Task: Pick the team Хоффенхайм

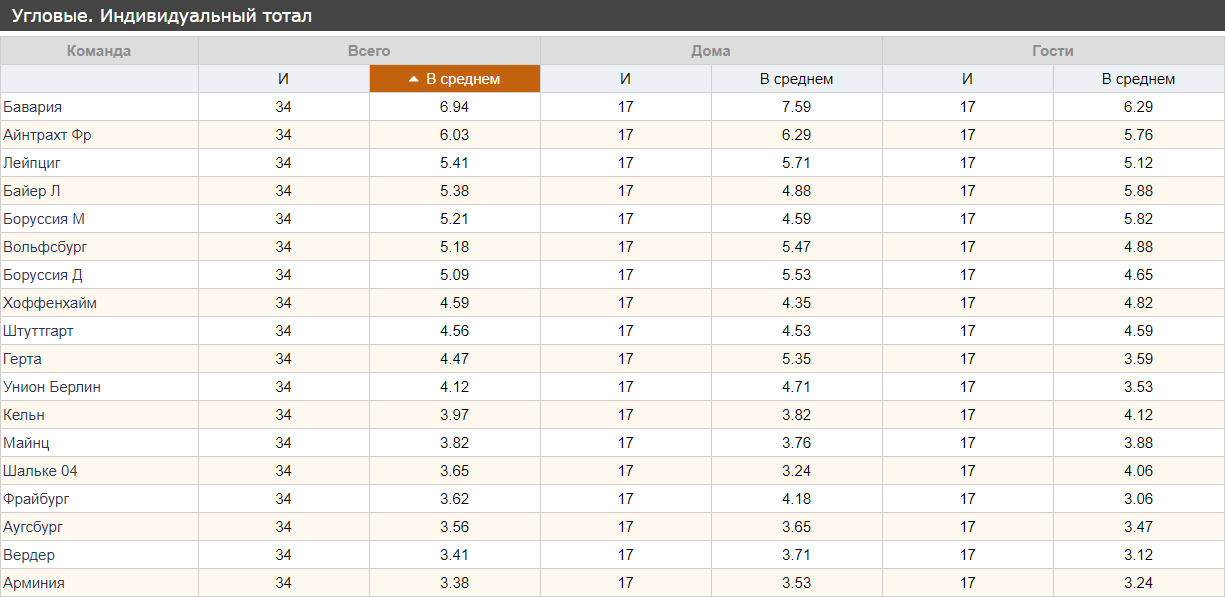Action: click(50, 303)
